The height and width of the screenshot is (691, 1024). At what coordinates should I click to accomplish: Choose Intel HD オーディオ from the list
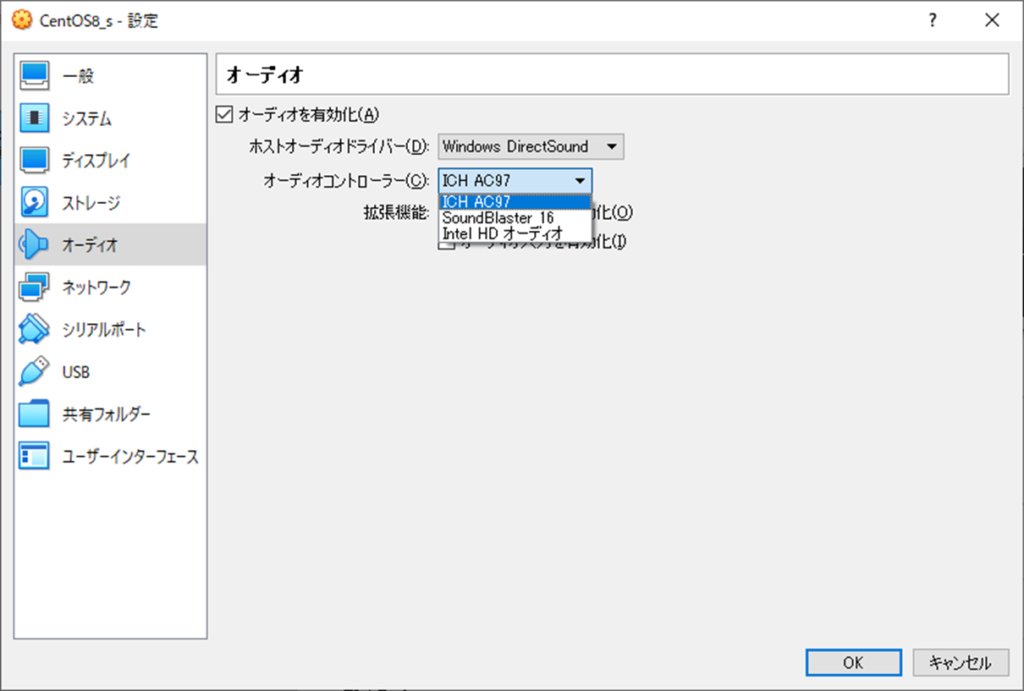click(x=515, y=233)
